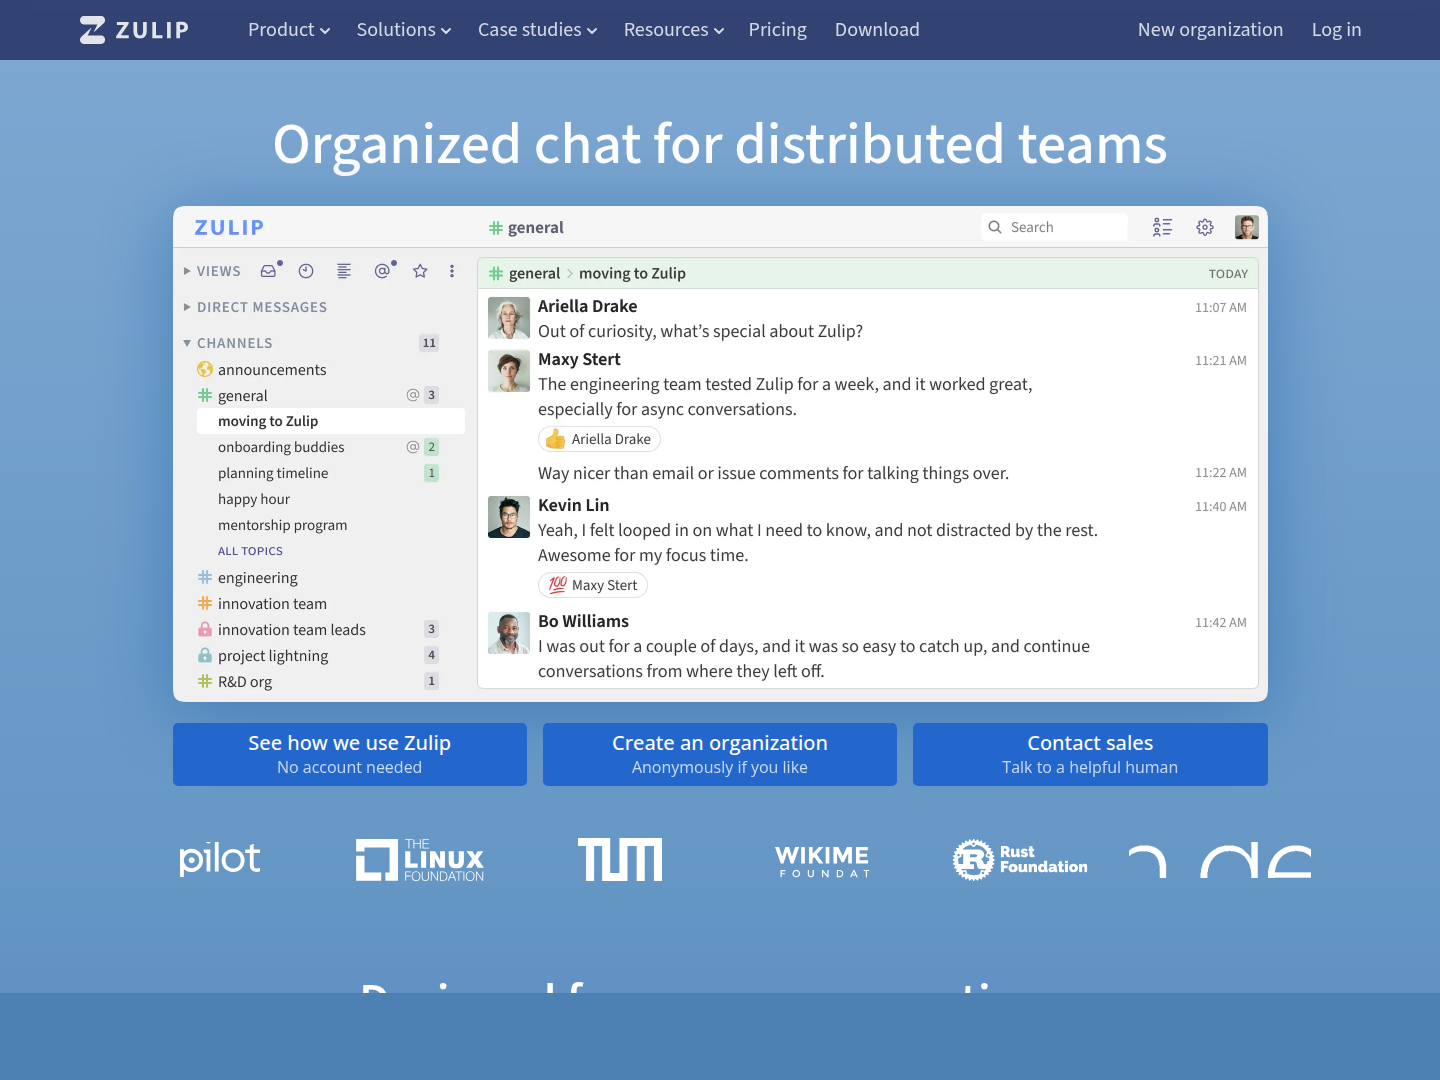Click the R&D org hash icon

pos(205,681)
